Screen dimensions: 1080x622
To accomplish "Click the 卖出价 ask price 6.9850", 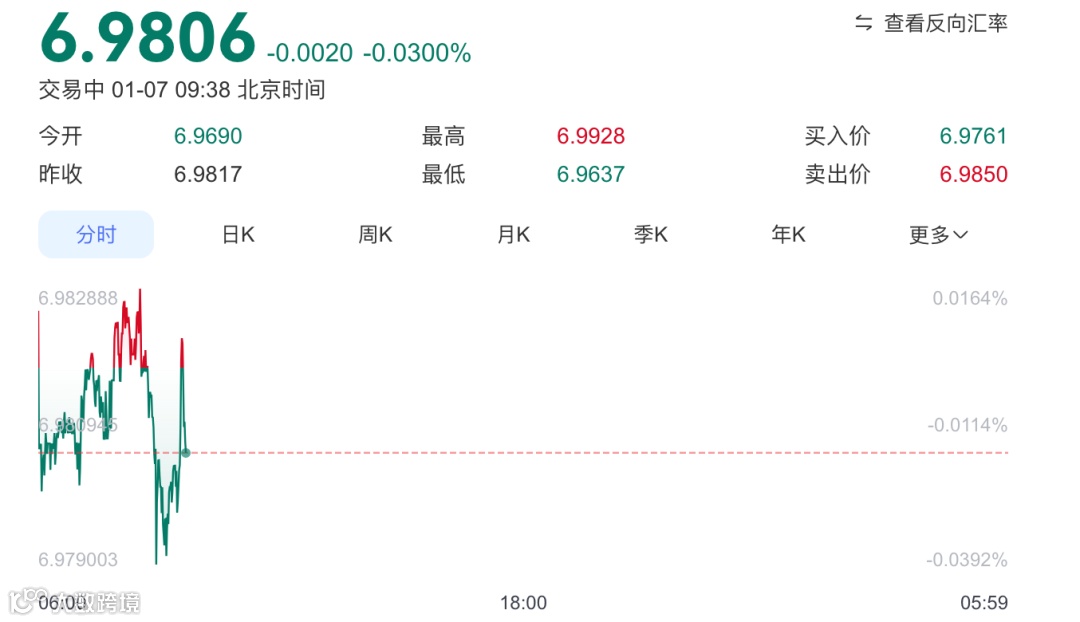I will pyautogui.click(x=973, y=174).
